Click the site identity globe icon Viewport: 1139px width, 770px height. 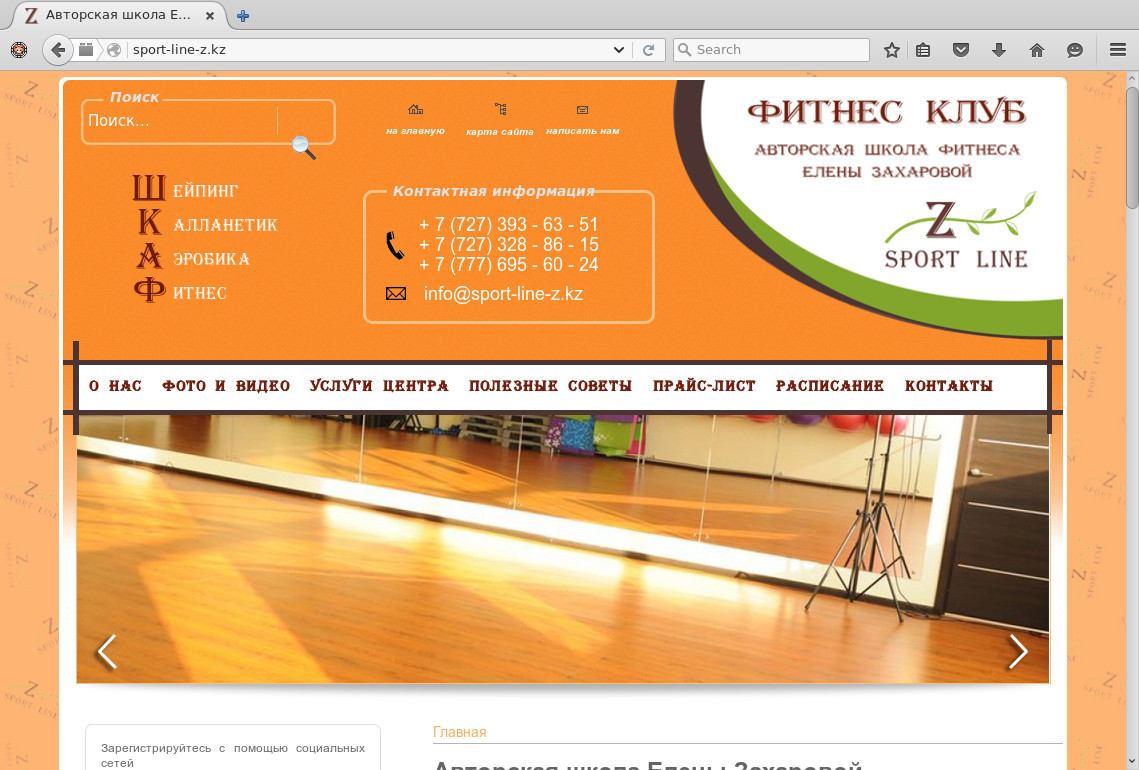114,49
